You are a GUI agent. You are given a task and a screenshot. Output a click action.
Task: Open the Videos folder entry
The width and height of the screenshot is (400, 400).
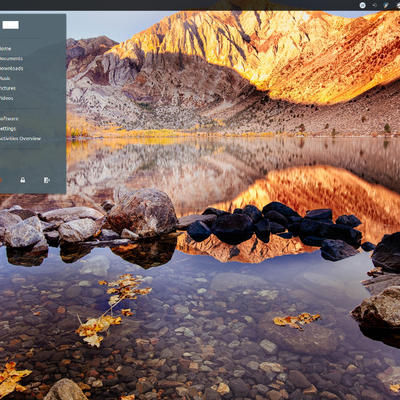click(x=7, y=98)
